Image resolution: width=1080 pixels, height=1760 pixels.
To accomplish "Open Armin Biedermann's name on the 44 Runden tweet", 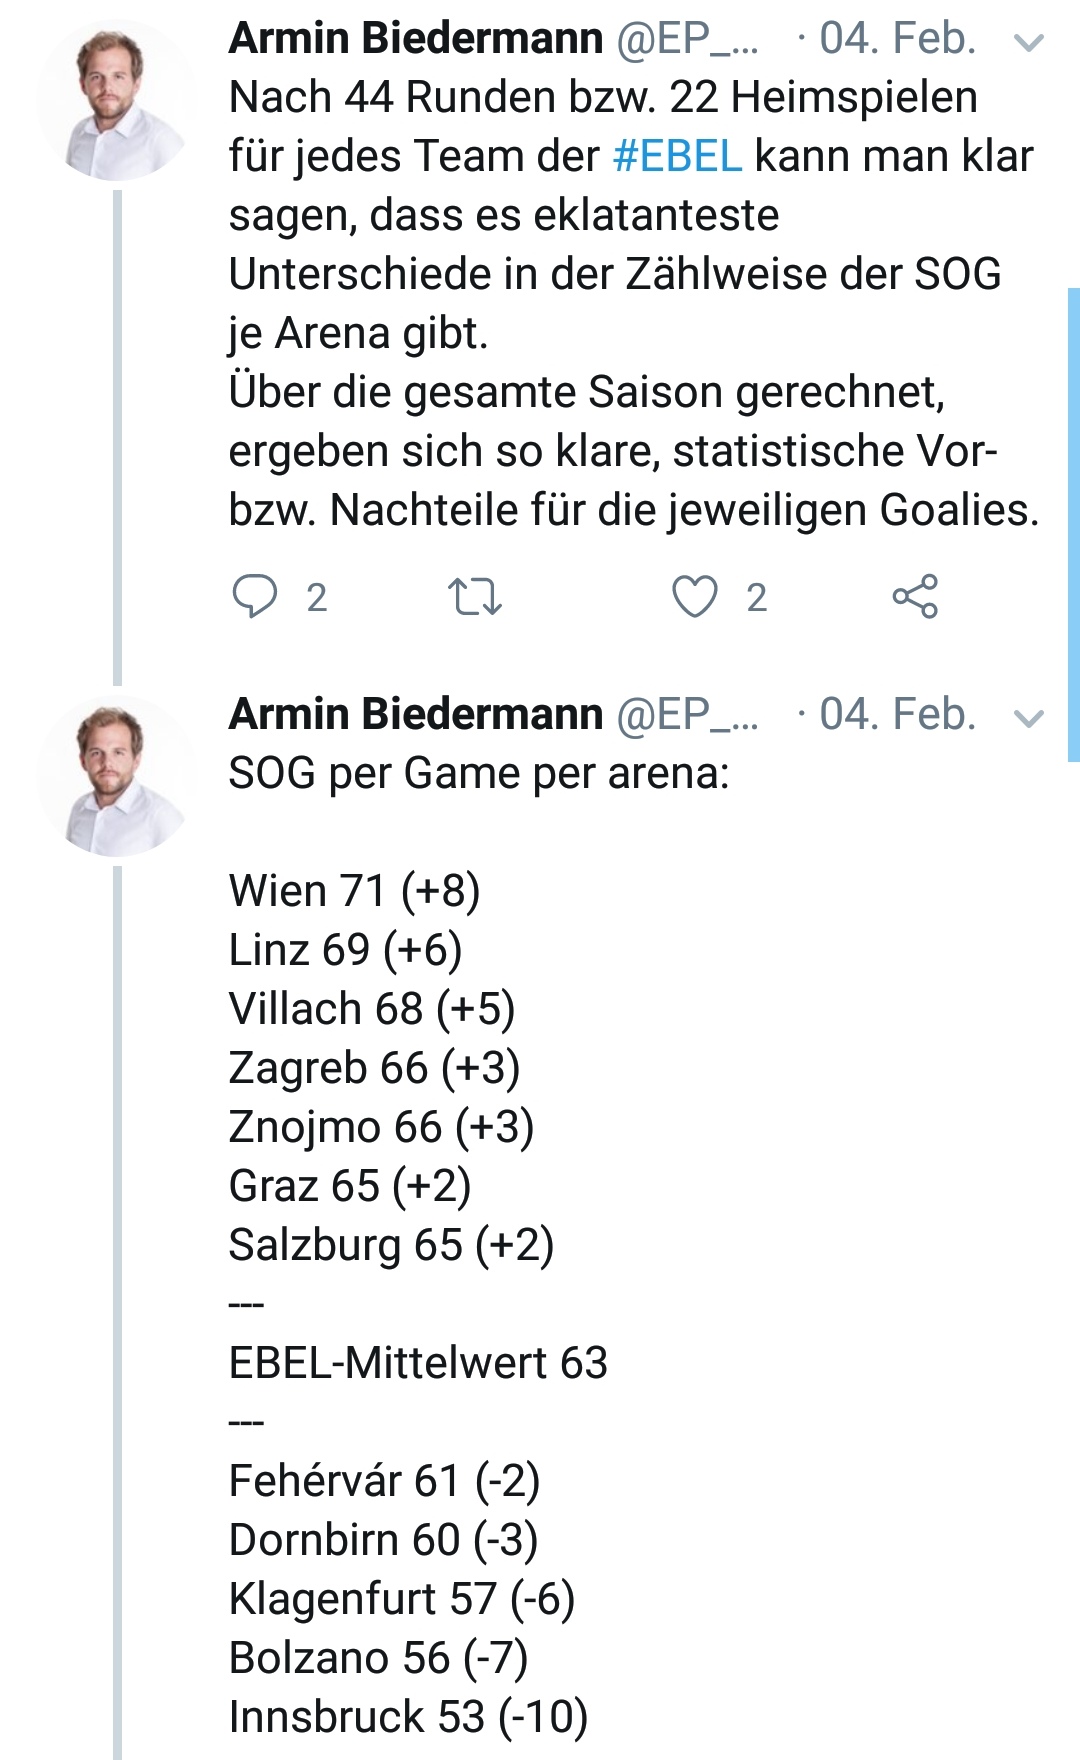I will 416,38.
